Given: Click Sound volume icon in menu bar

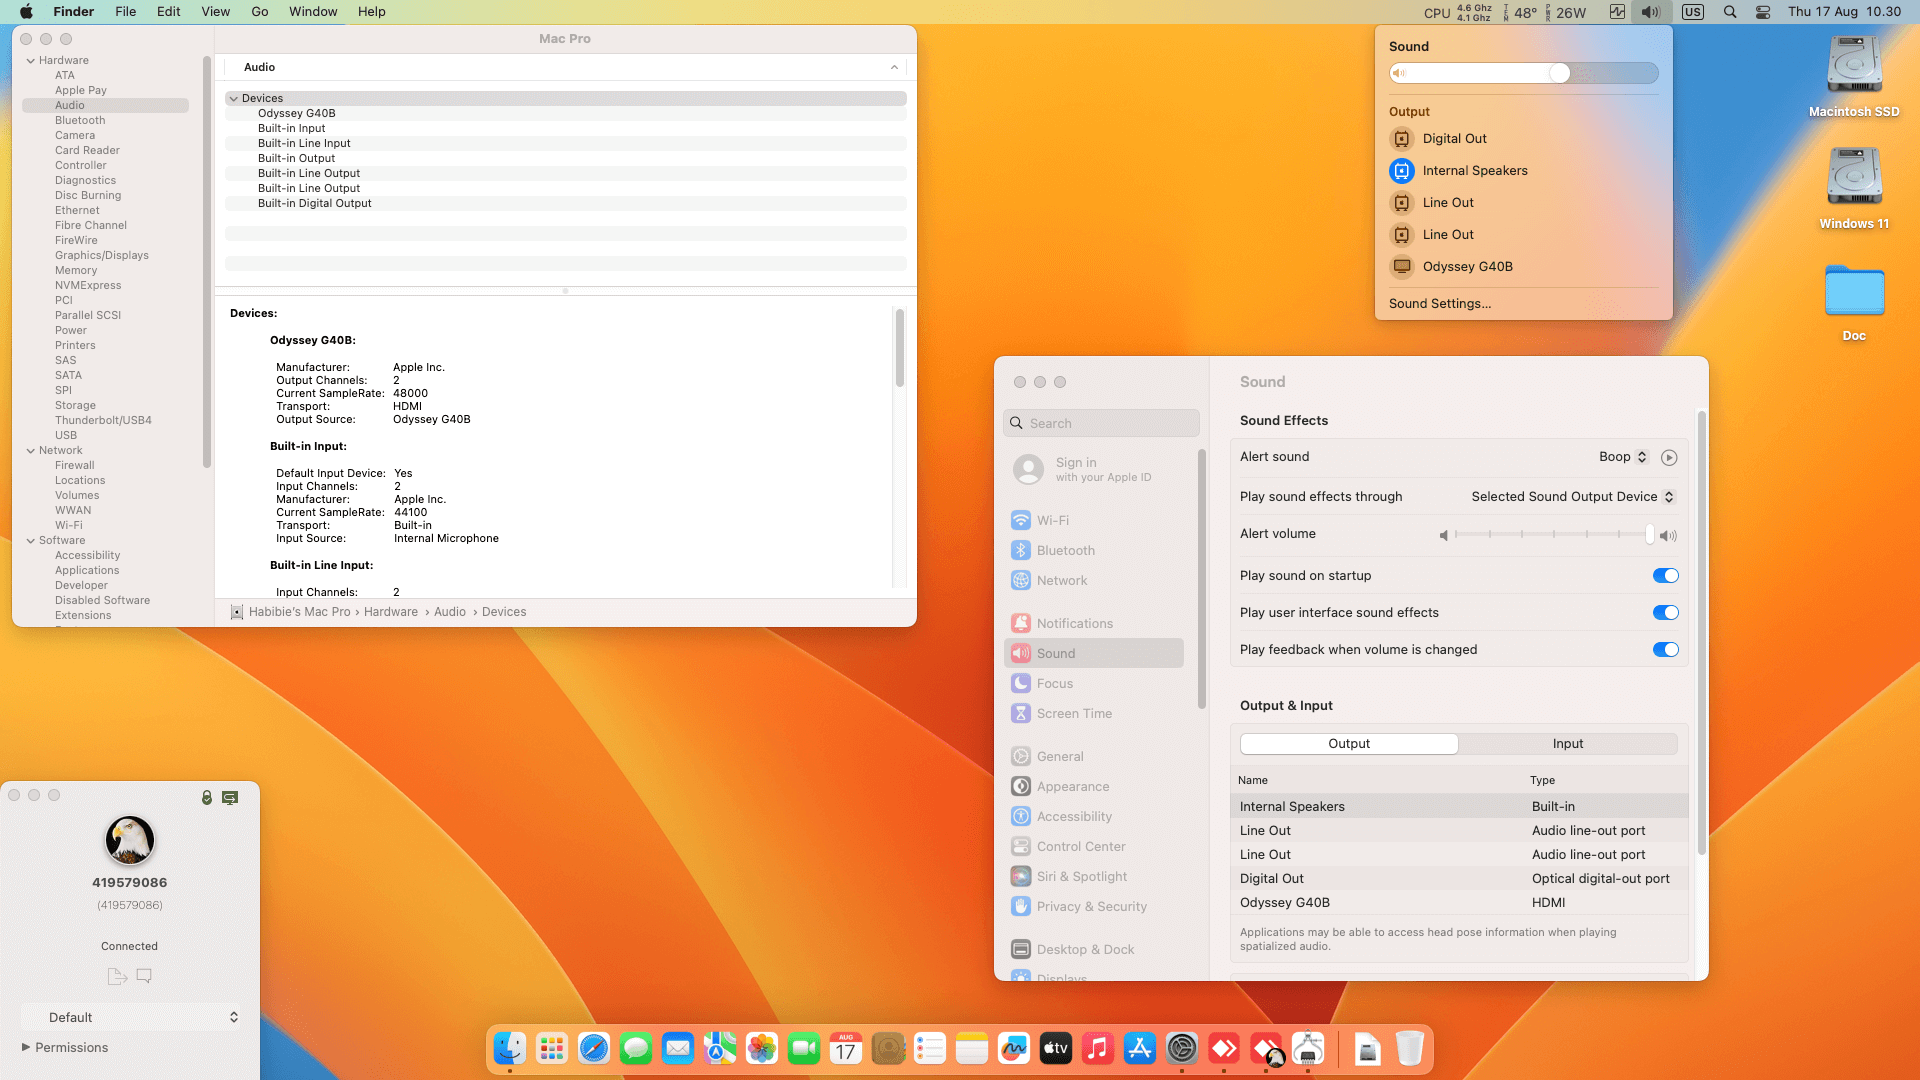Looking at the screenshot, I should pos(1651,12).
